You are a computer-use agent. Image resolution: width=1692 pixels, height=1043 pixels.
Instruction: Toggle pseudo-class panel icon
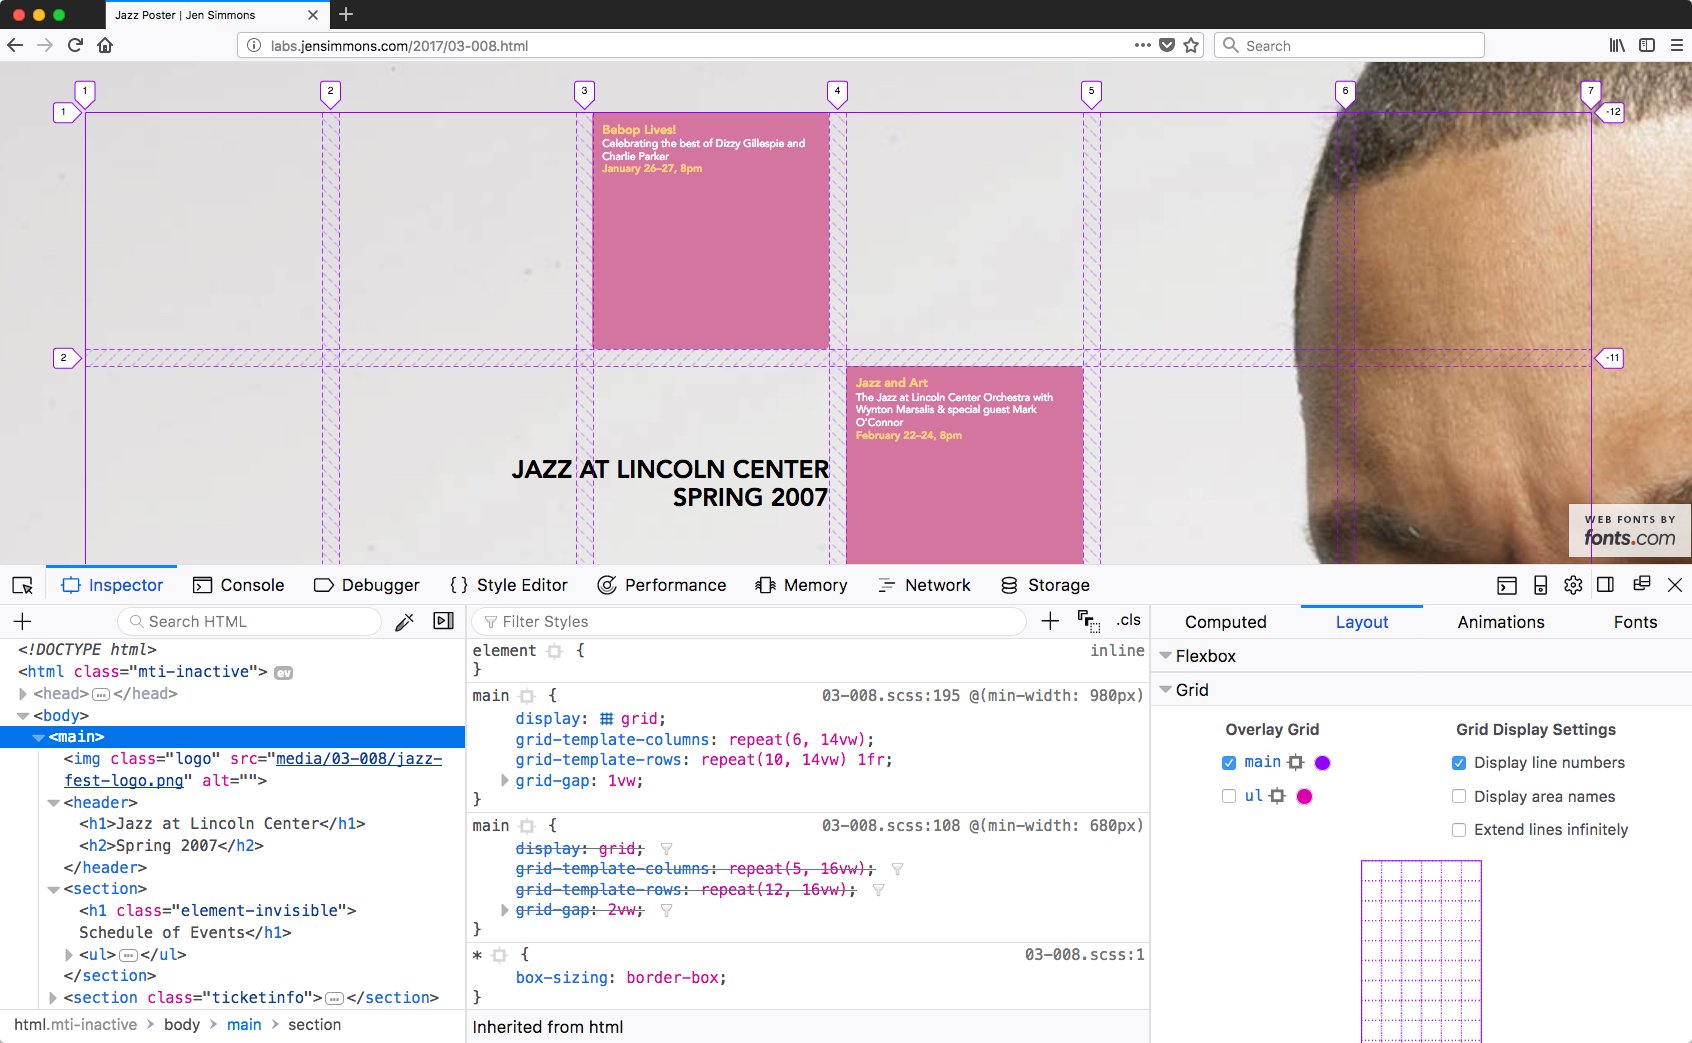pyautogui.click(x=1088, y=621)
